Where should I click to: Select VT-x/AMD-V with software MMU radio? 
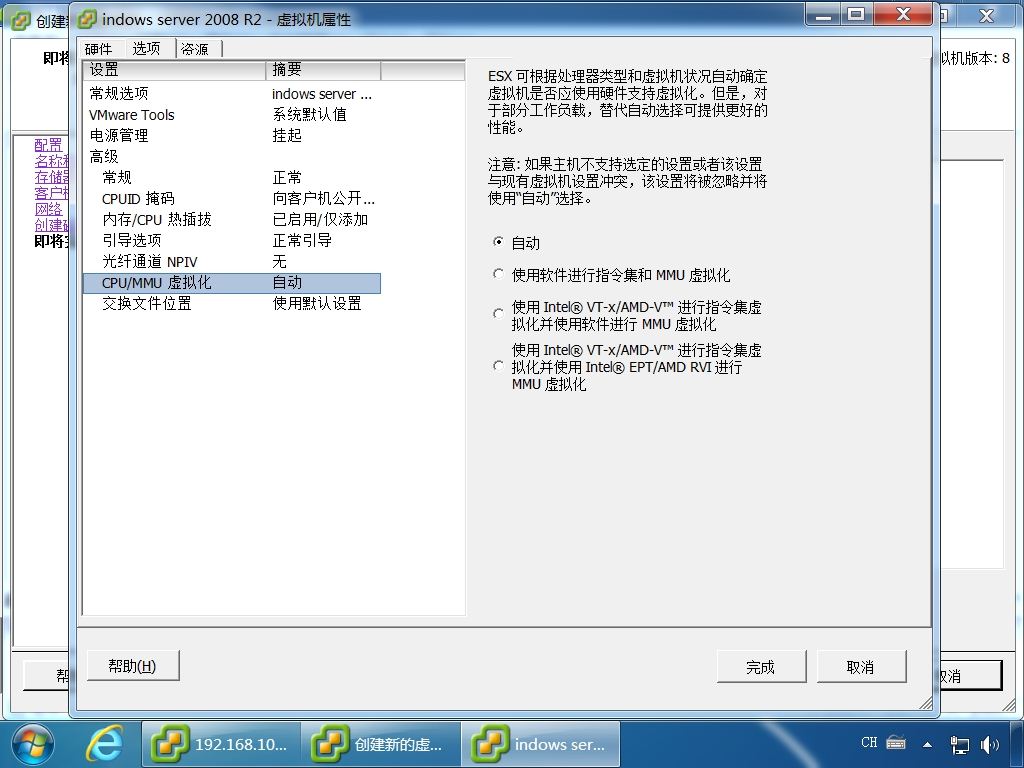[498, 313]
